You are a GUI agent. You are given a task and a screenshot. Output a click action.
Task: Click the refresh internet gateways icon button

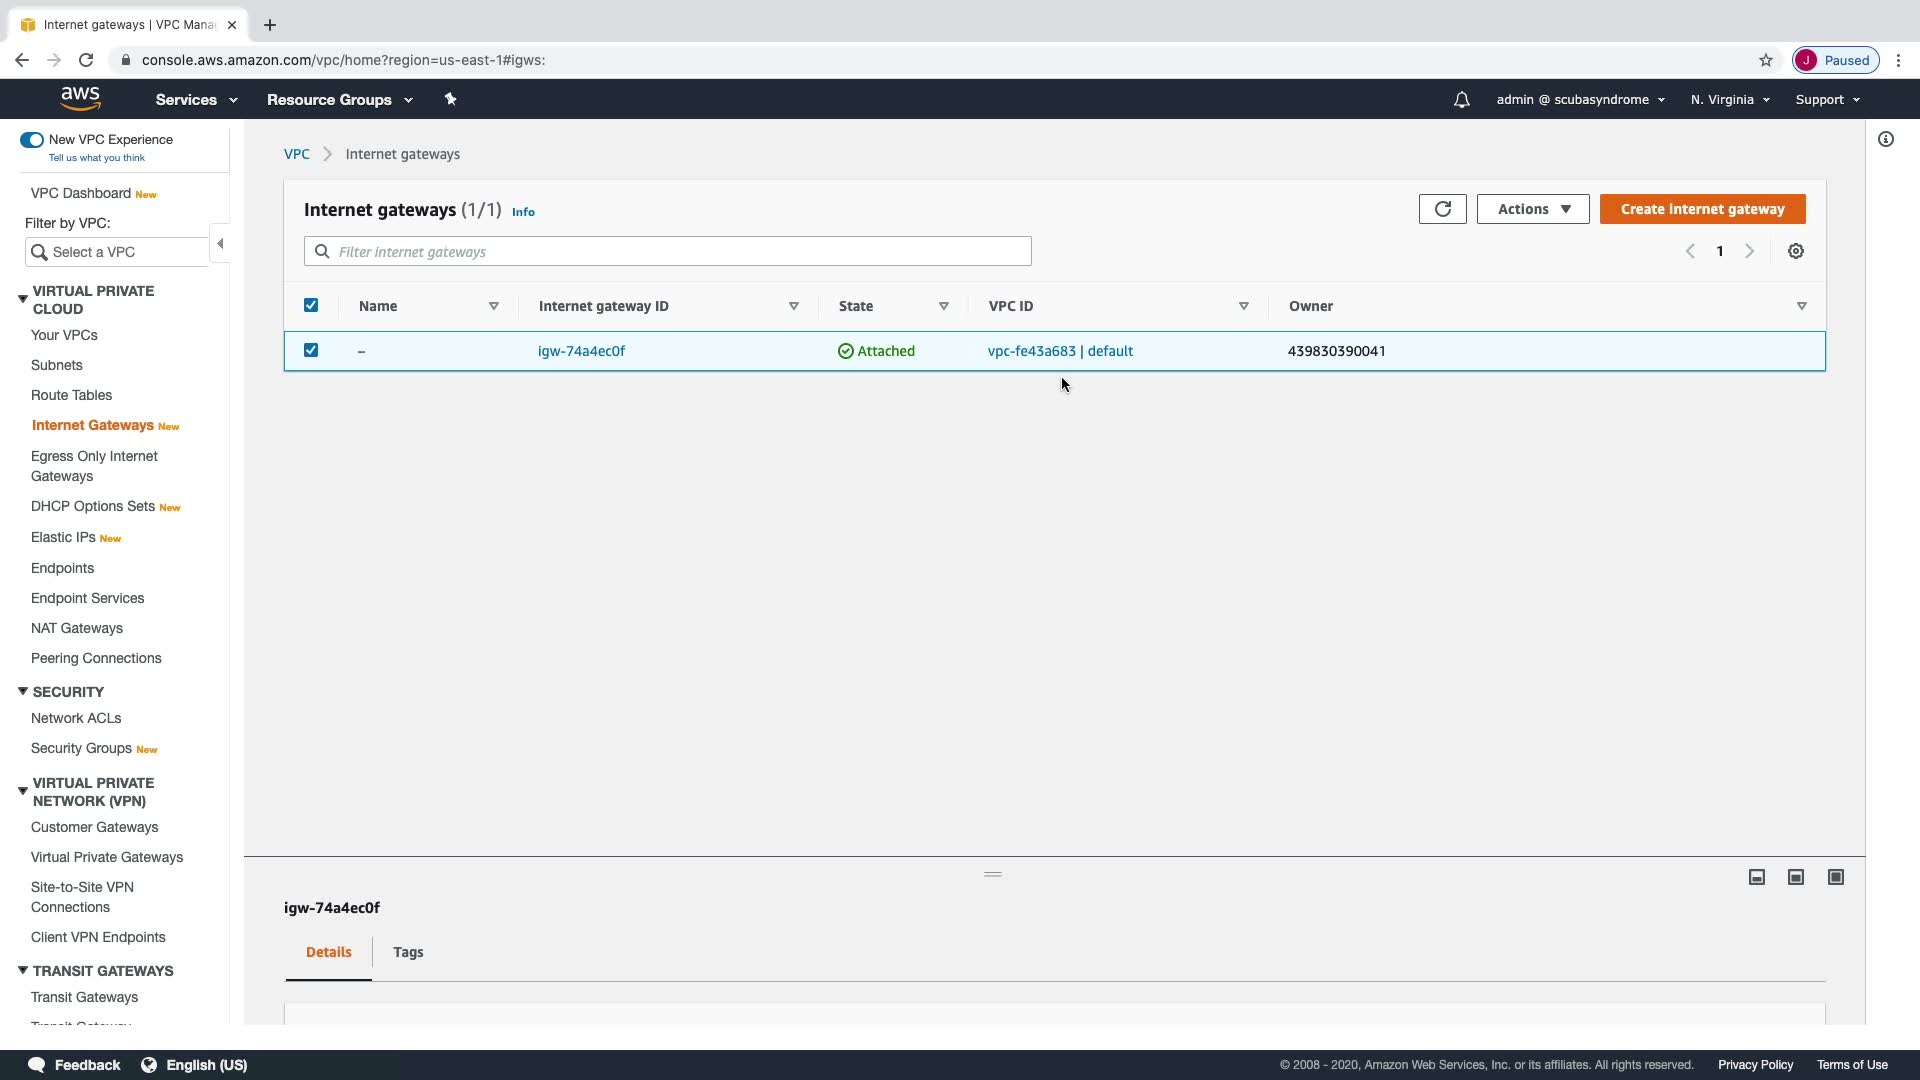(1442, 209)
